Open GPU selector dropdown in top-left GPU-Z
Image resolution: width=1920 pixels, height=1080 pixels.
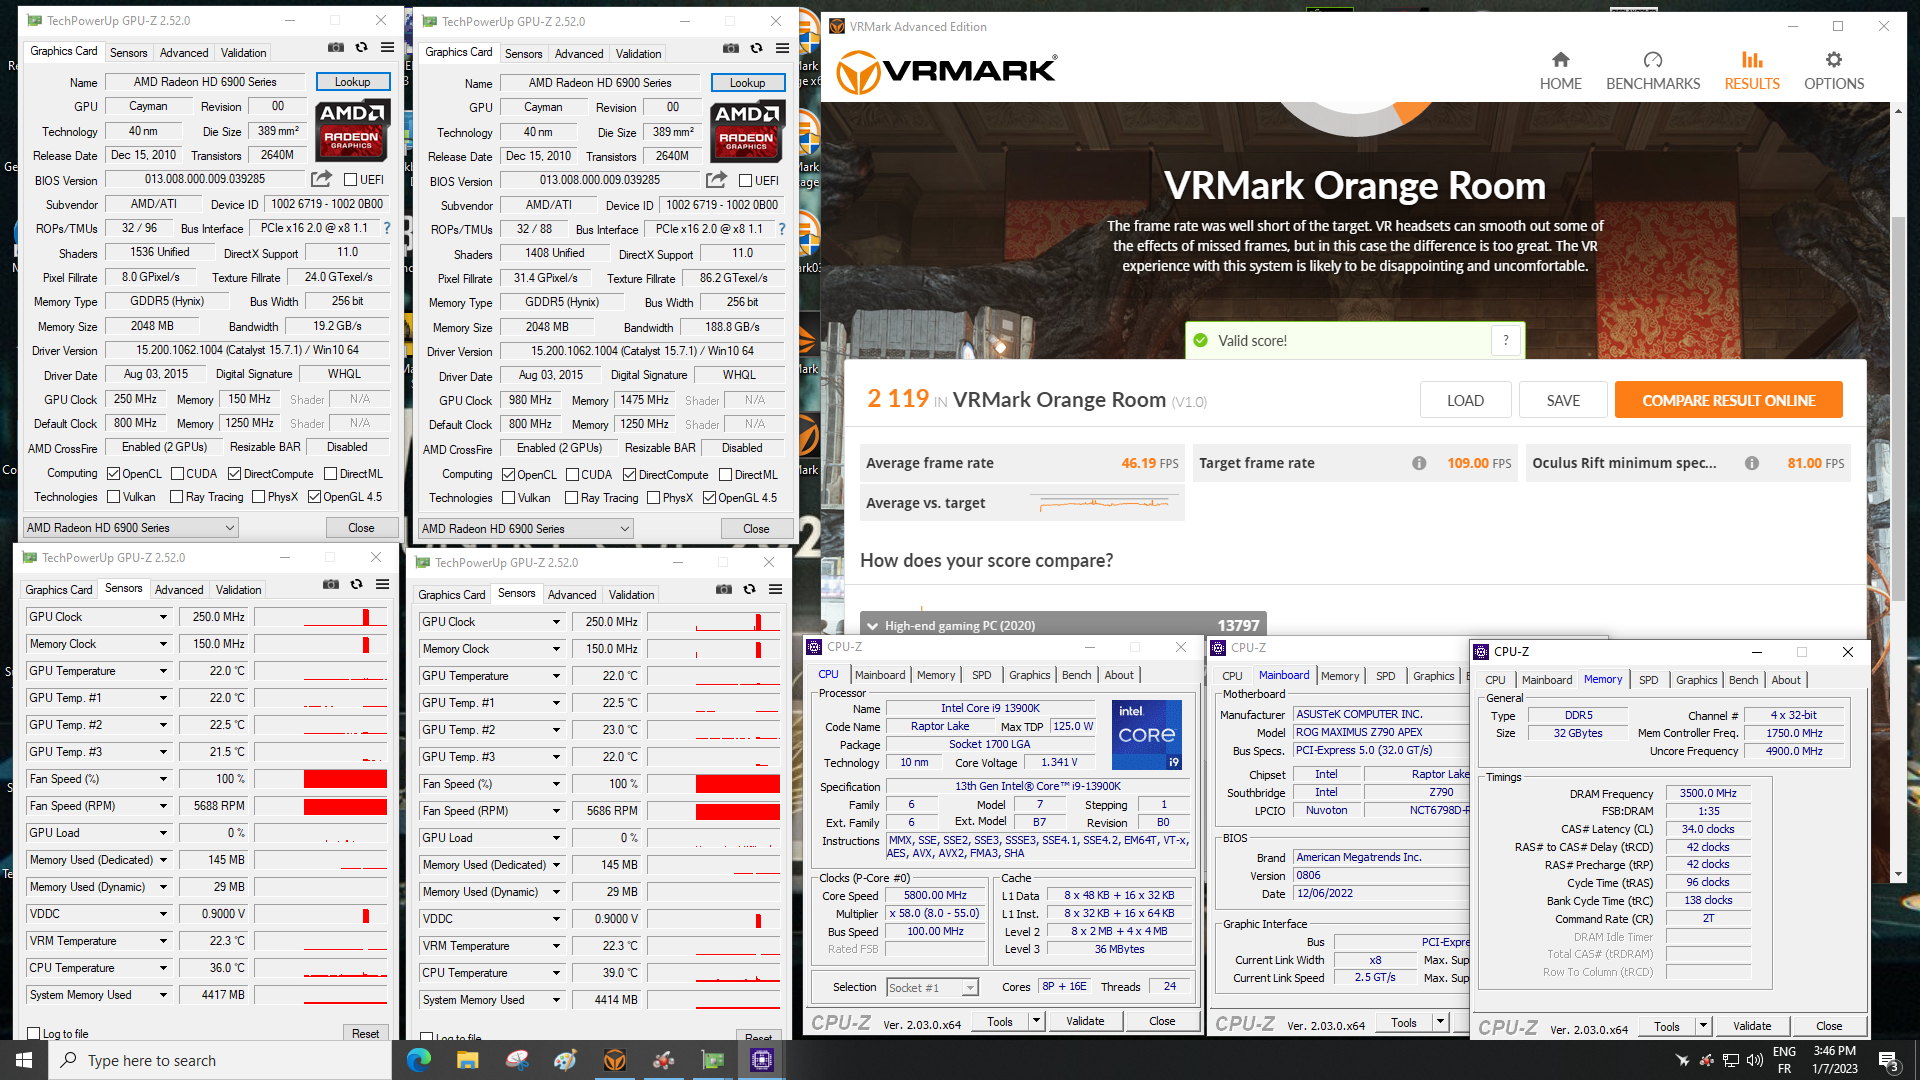(131, 528)
